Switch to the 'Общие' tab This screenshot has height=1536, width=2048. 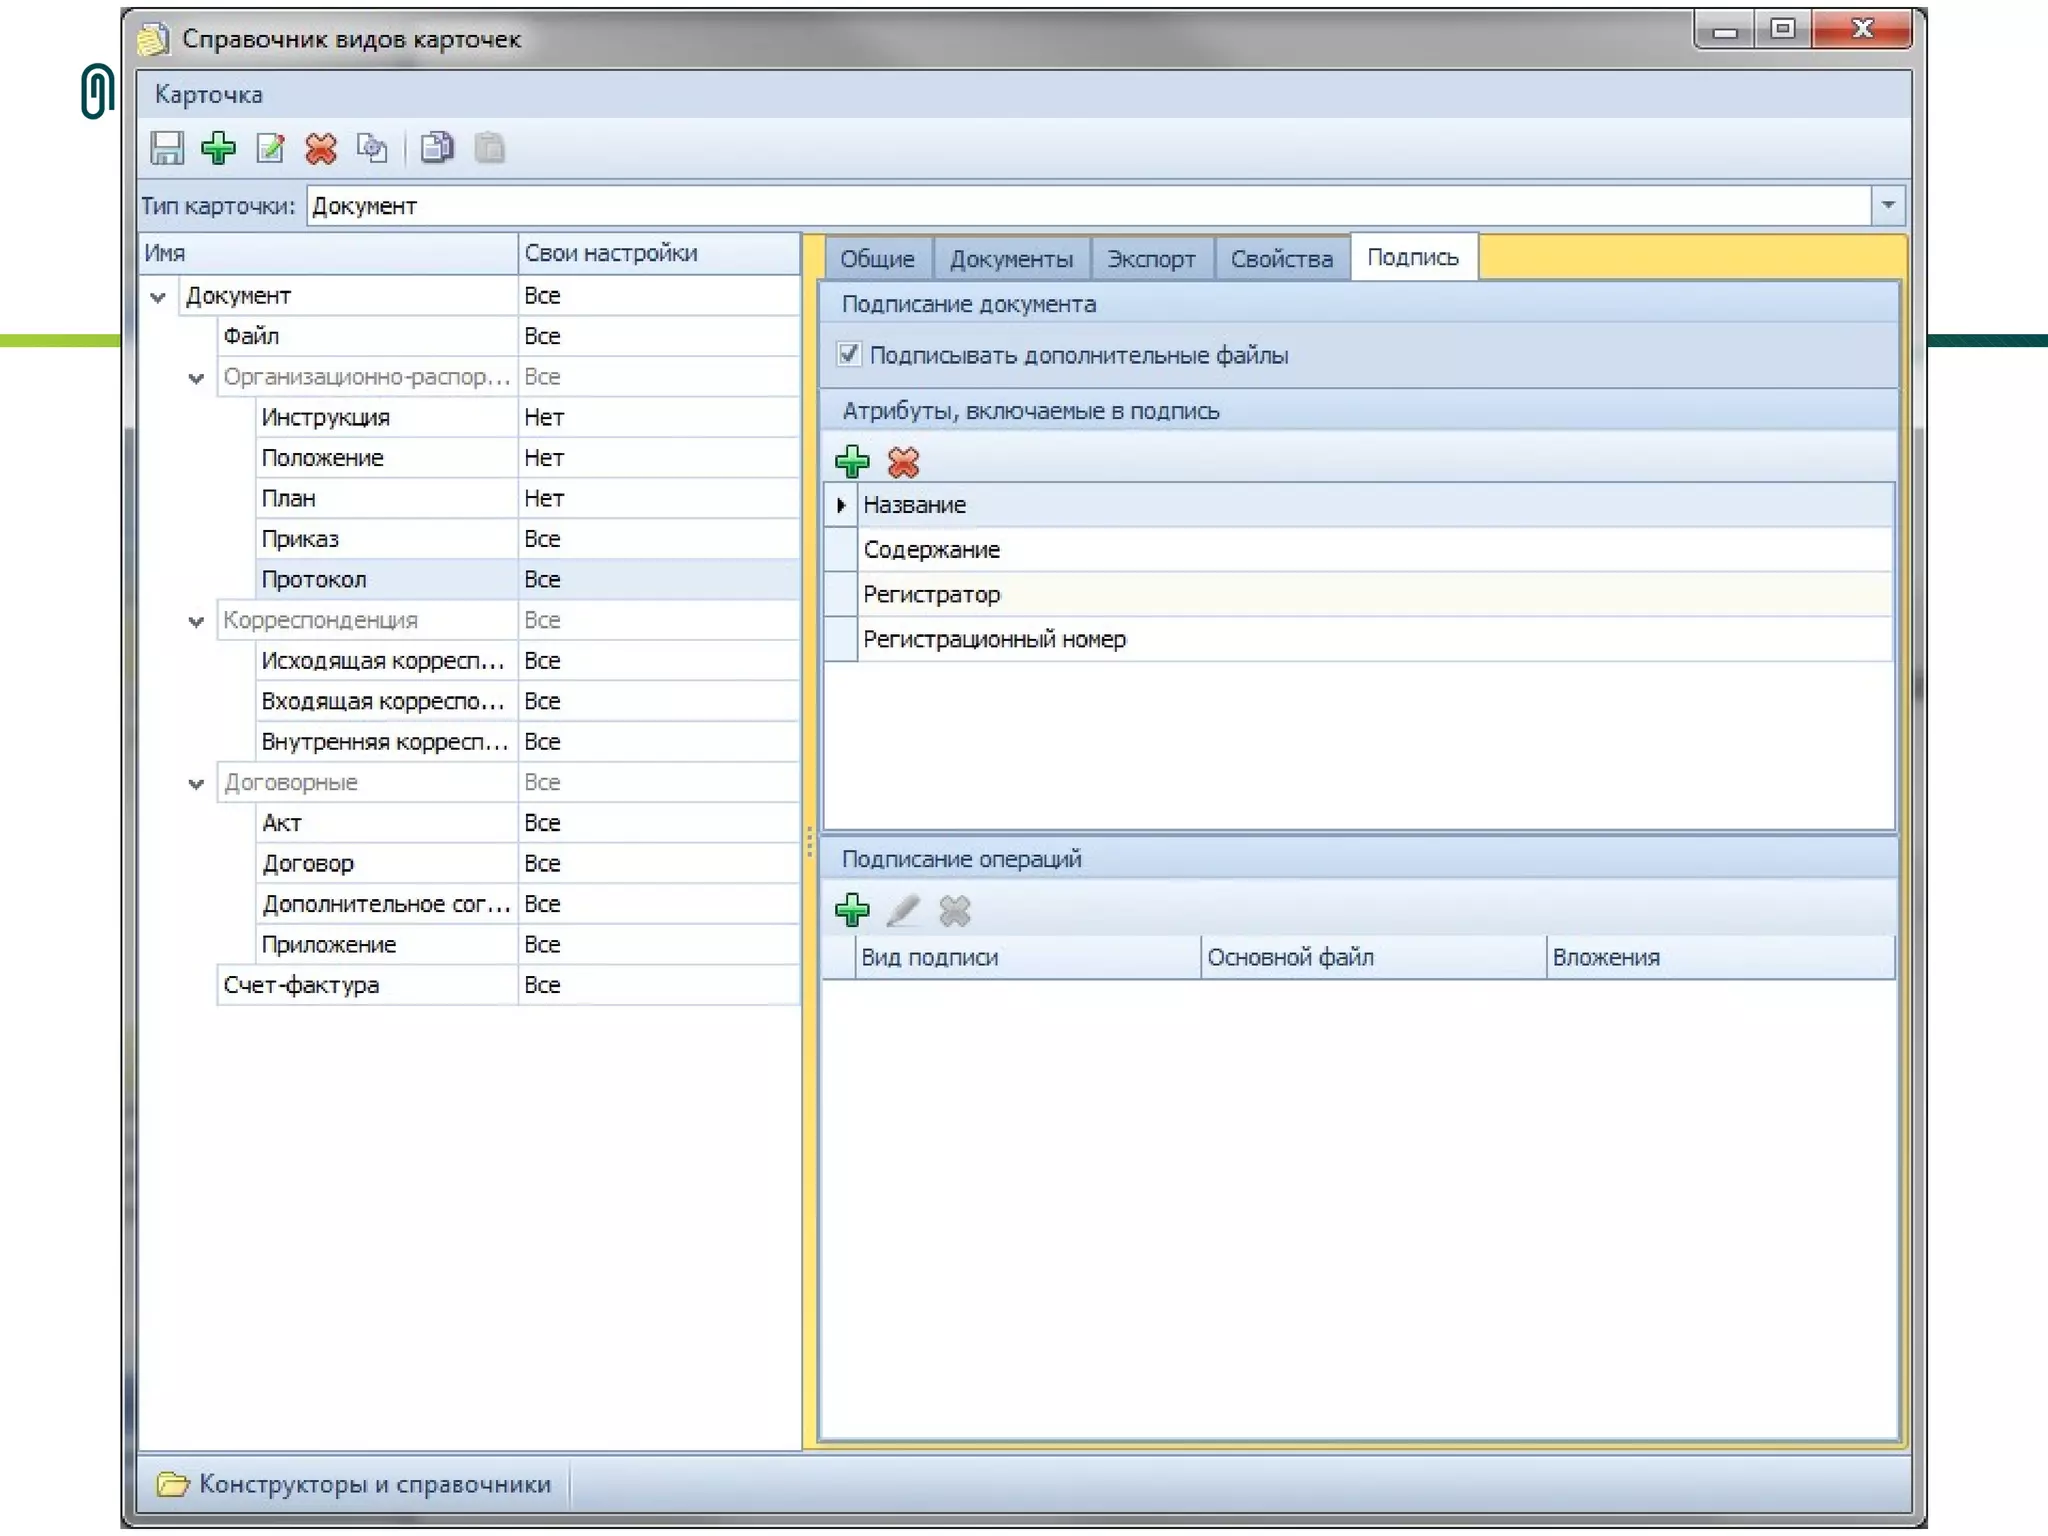[x=876, y=259]
